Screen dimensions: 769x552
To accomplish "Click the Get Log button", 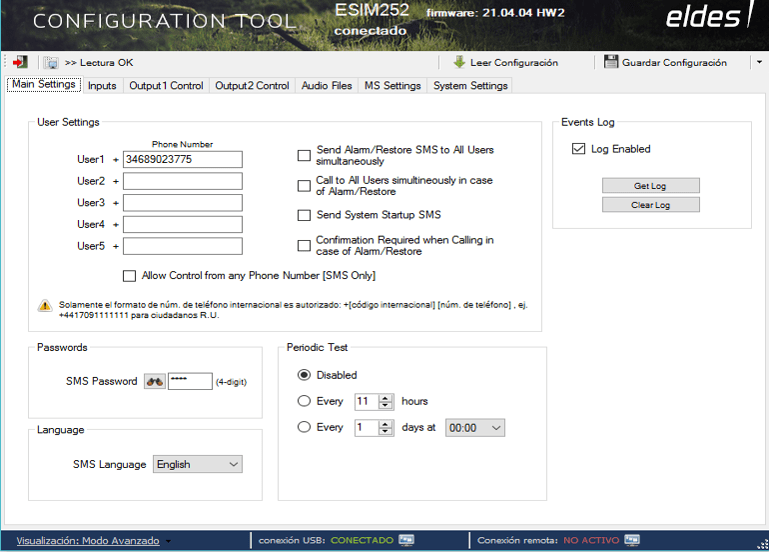I will pyautogui.click(x=651, y=186).
